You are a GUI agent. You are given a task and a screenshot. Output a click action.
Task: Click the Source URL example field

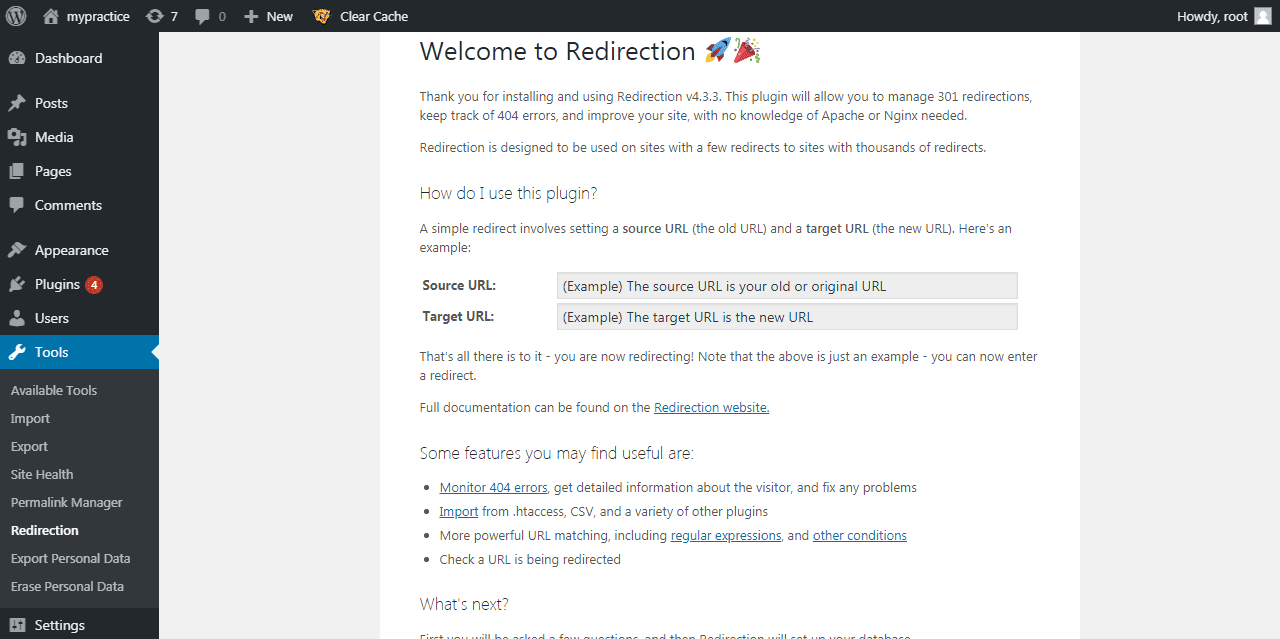pyautogui.click(x=787, y=286)
